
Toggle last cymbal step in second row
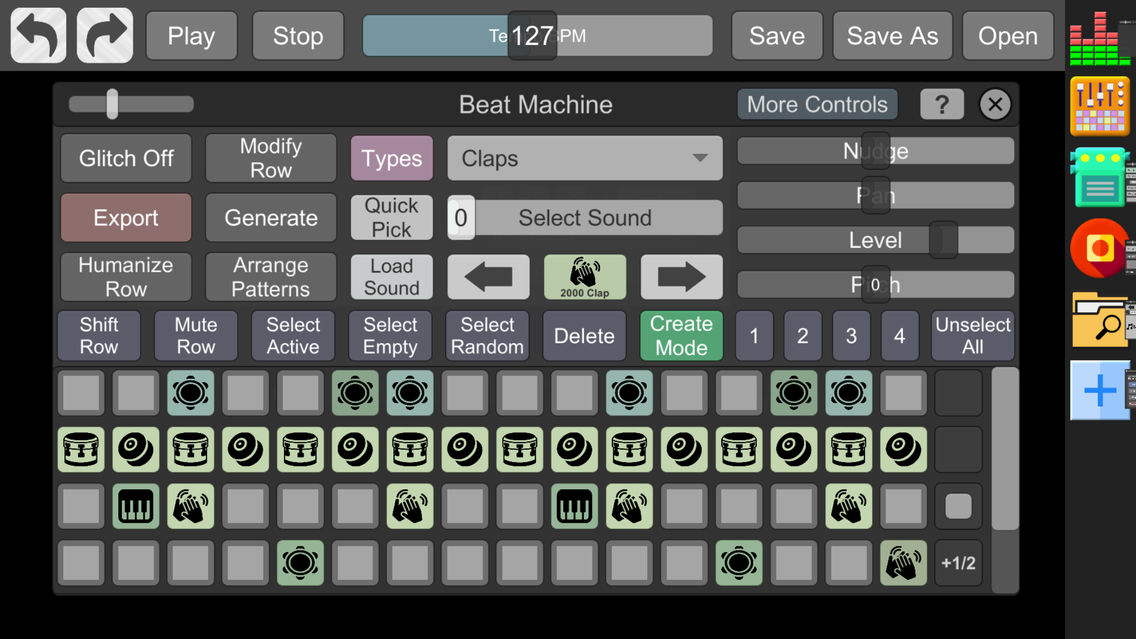point(903,449)
